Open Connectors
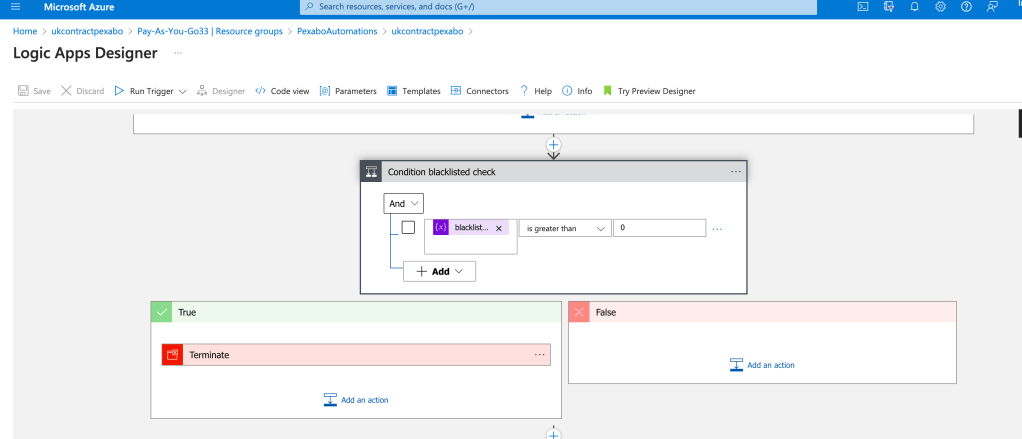 click(x=480, y=91)
